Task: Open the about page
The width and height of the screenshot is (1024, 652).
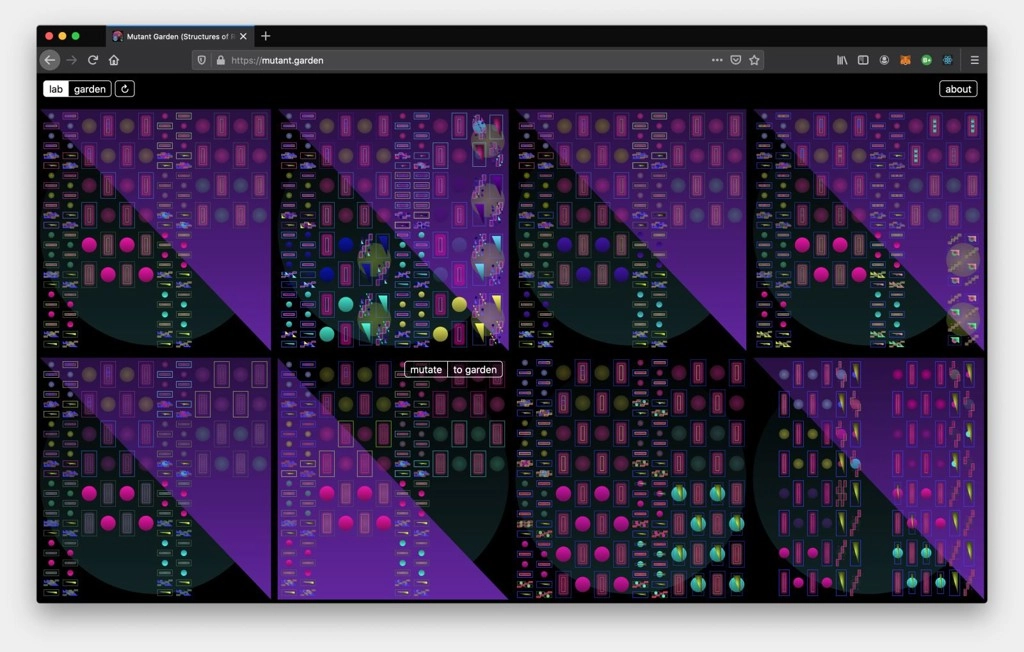Action: click(958, 89)
